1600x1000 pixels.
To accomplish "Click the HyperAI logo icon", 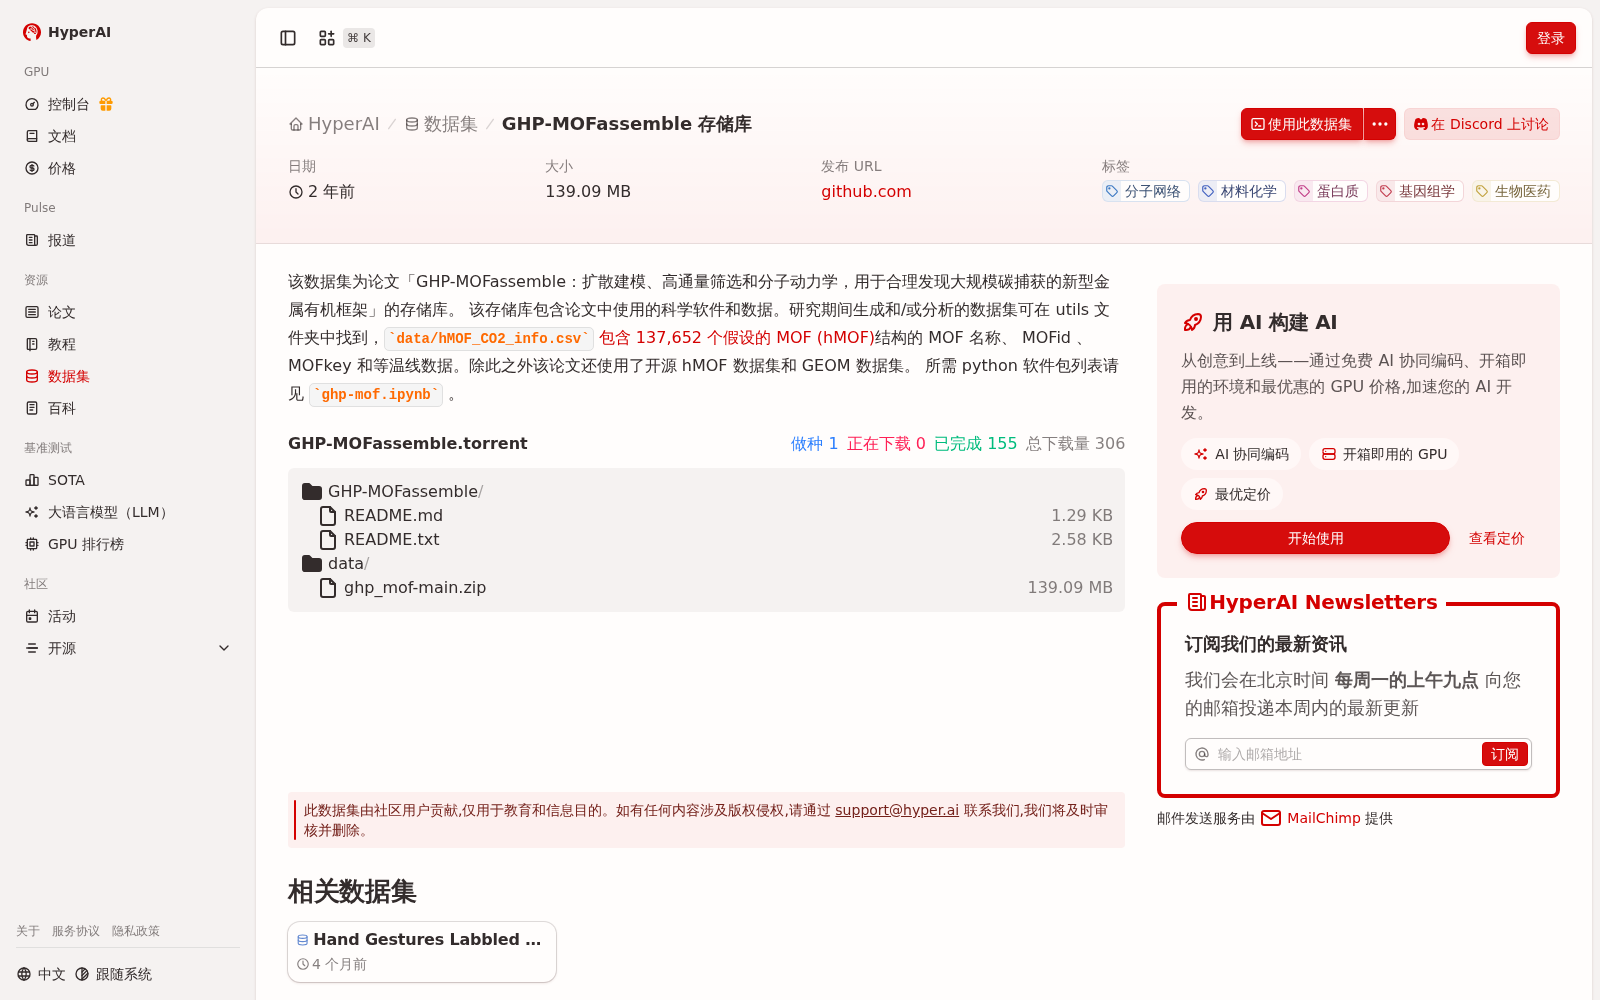I will click(x=32, y=32).
